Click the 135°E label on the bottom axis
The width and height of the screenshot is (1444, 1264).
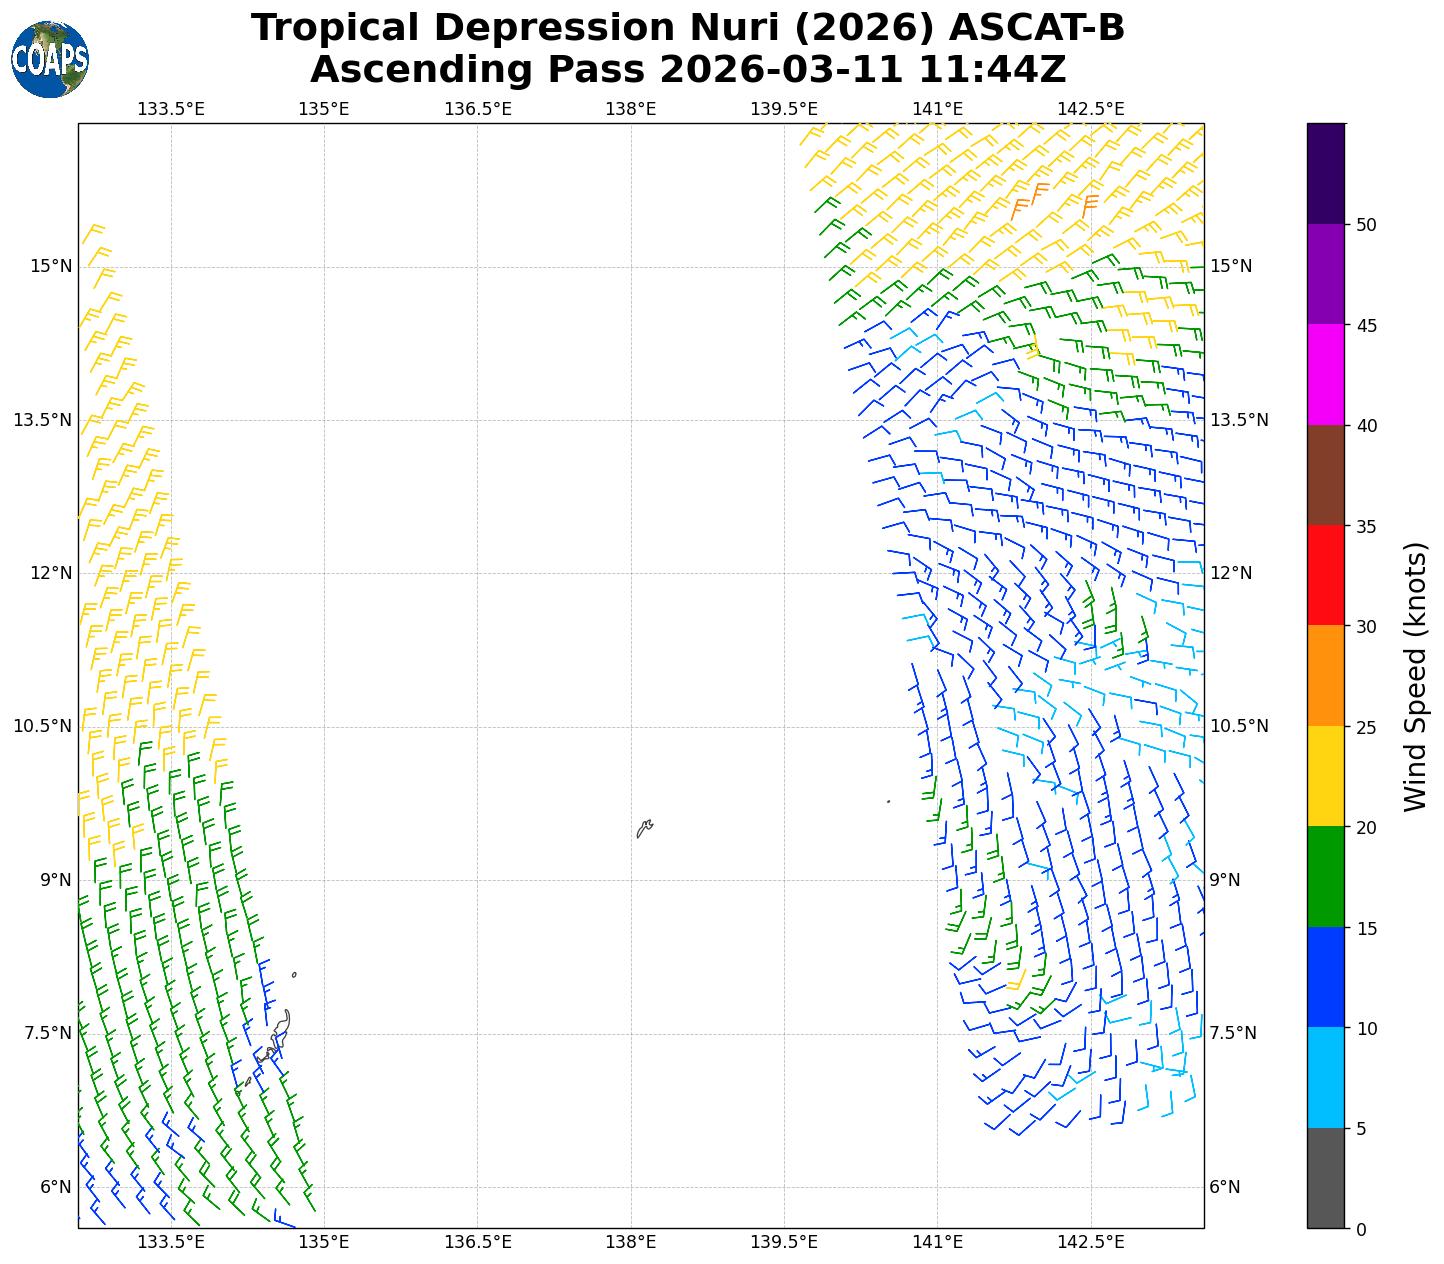pos(324,1242)
